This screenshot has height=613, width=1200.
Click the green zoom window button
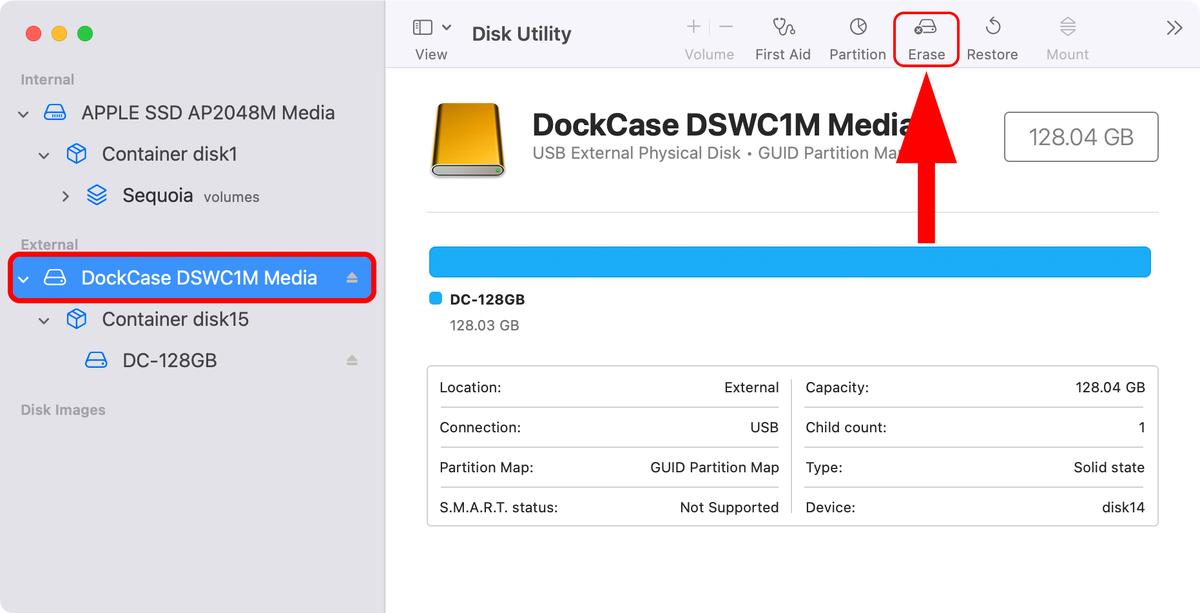85,33
